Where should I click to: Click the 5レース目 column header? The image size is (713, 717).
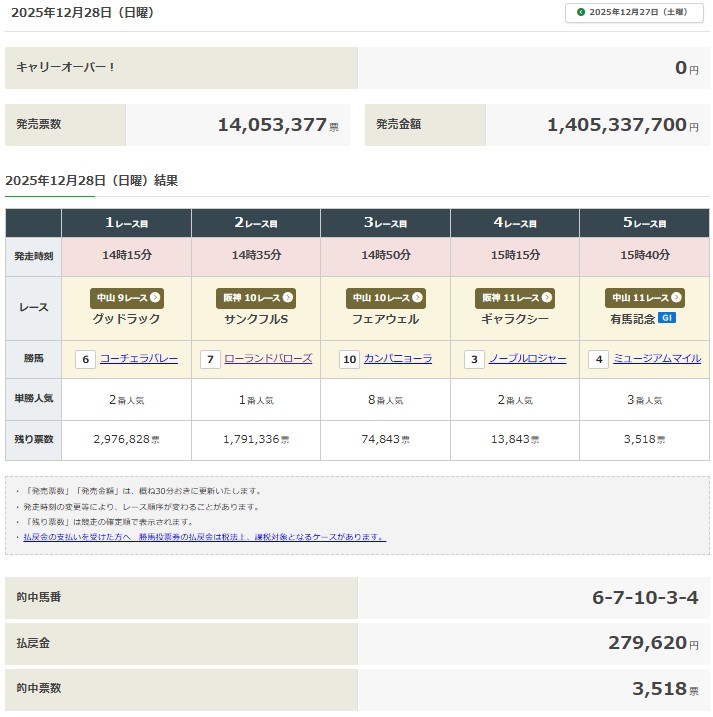(644, 223)
